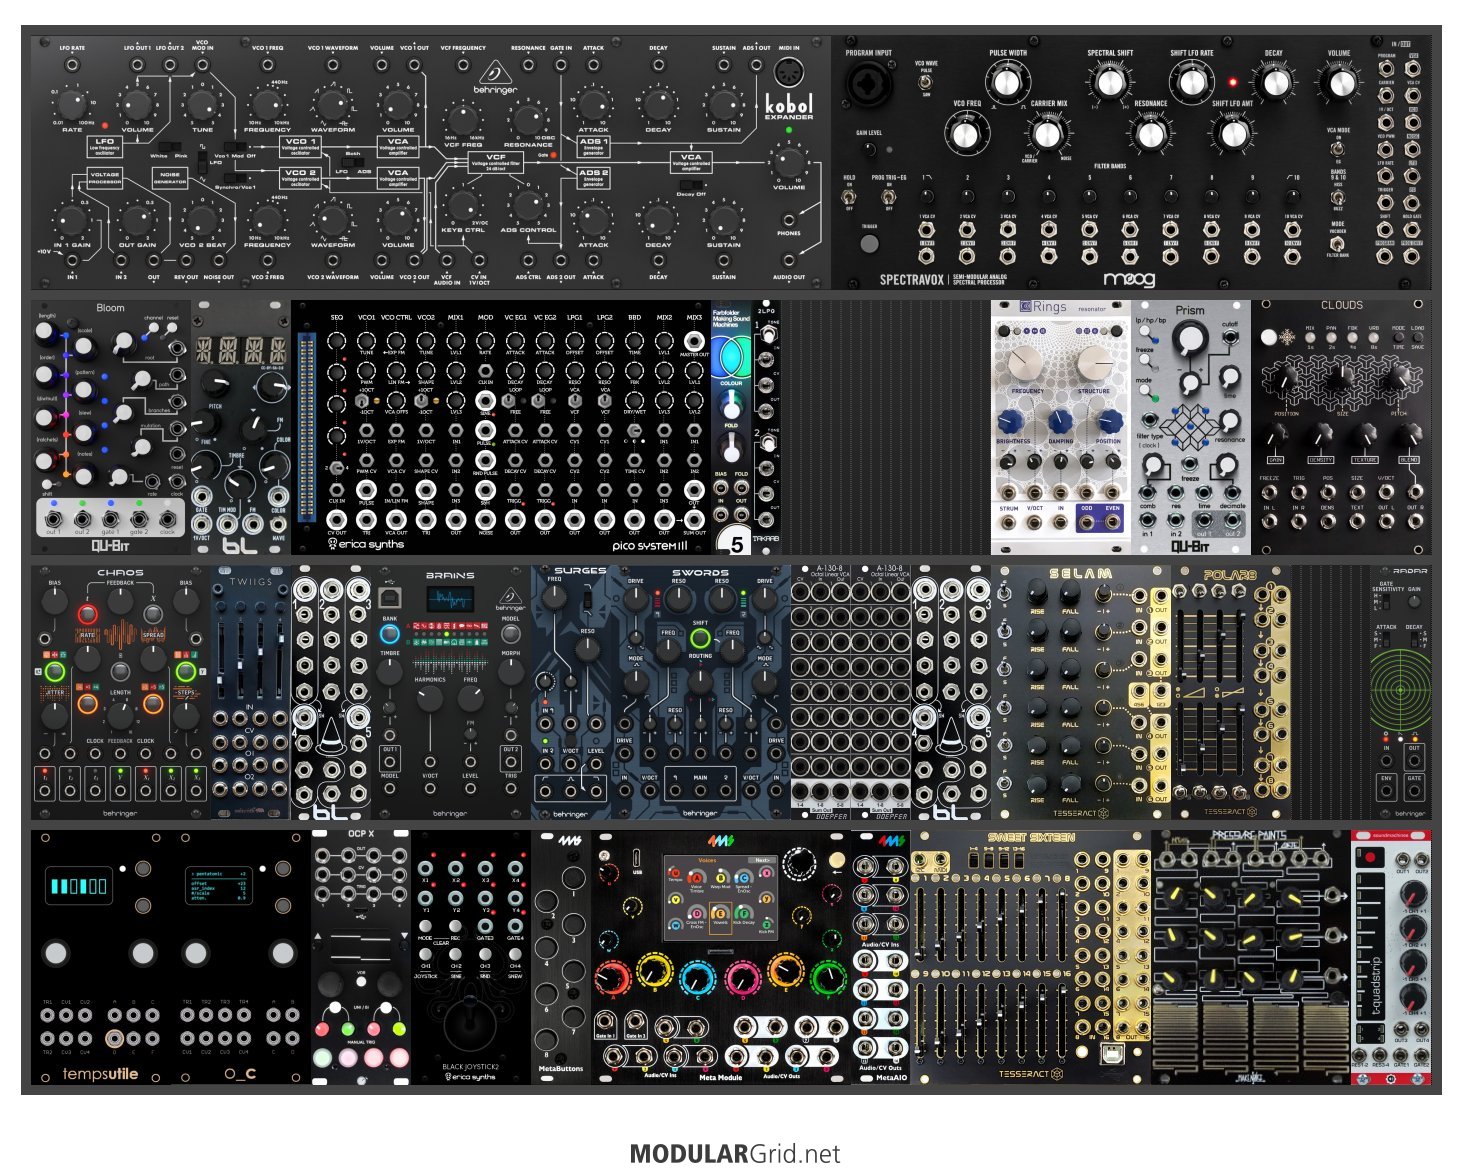This screenshot has height=1175, width=1472.
Task: Flip the VCO Wave switch on Spectravox
Action: (x=925, y=82)
